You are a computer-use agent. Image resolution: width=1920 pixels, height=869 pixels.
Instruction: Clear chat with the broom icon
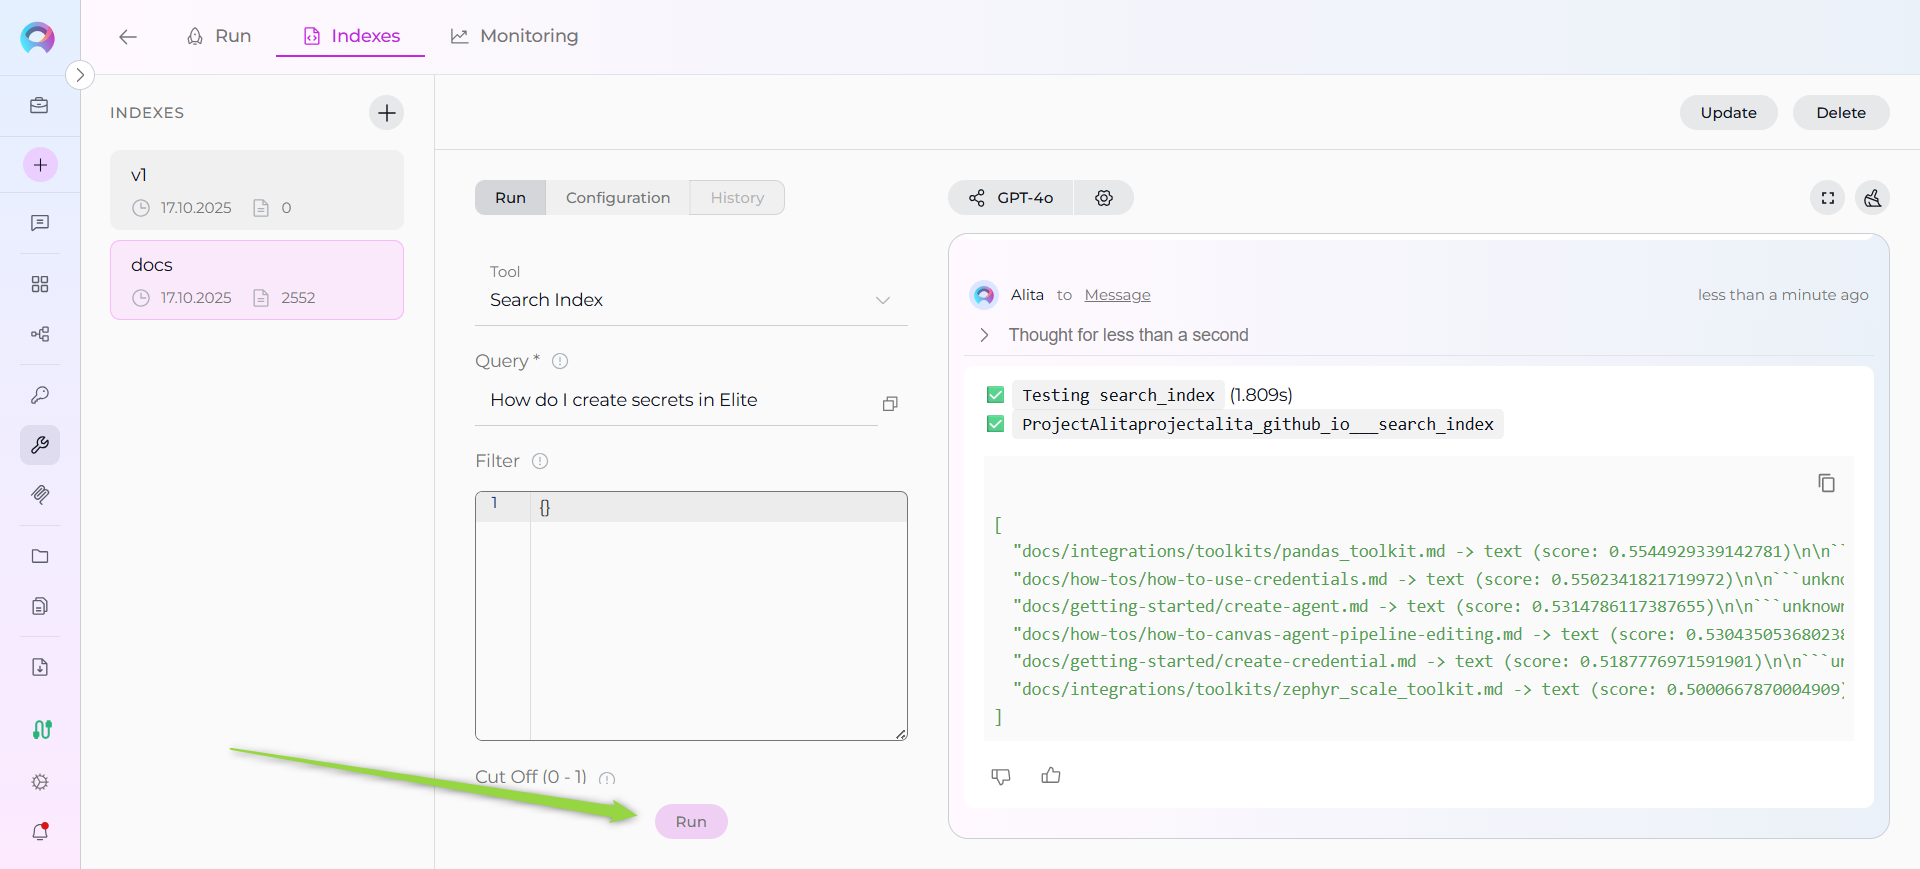click(x=1872, y=198)
